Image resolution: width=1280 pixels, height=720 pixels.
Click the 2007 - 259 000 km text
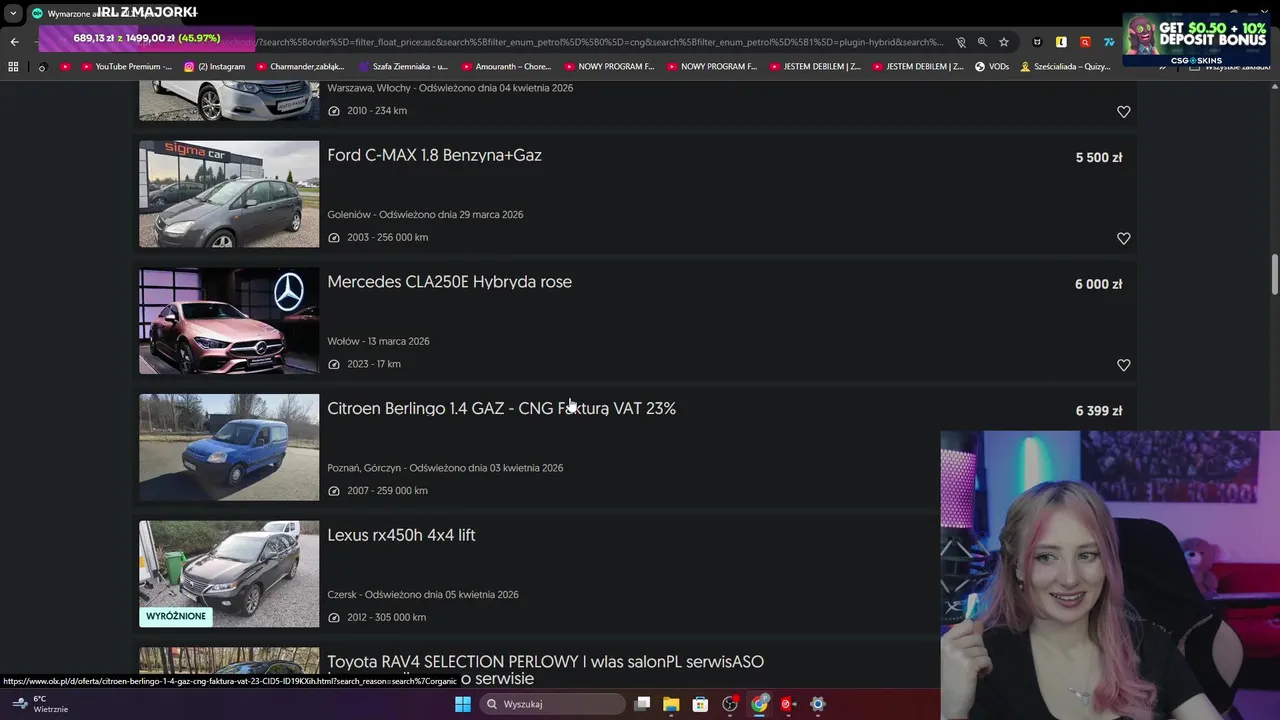(387, 491)
